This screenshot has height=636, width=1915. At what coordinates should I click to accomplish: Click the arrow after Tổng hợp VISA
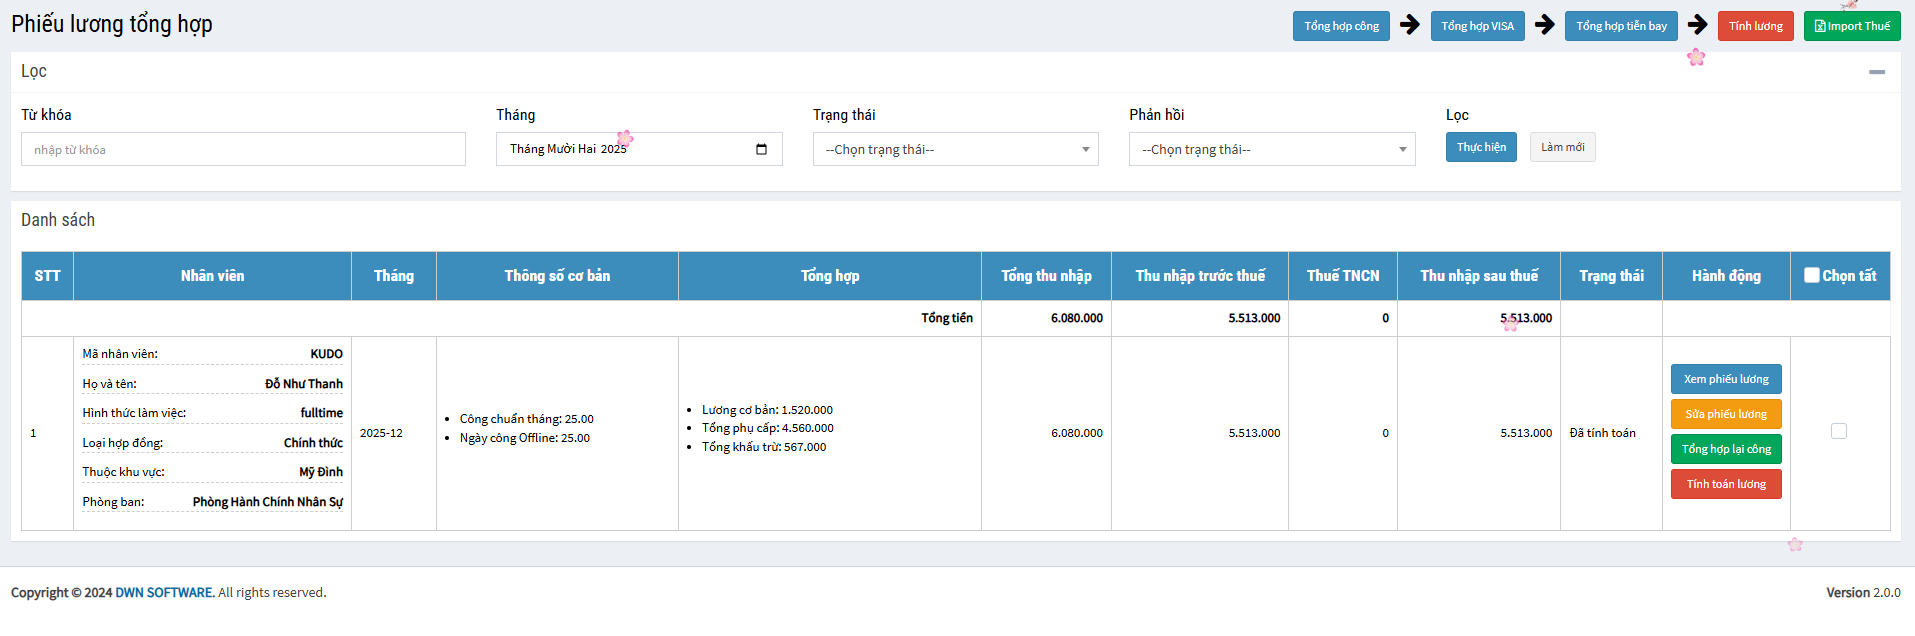point(1545,25)
